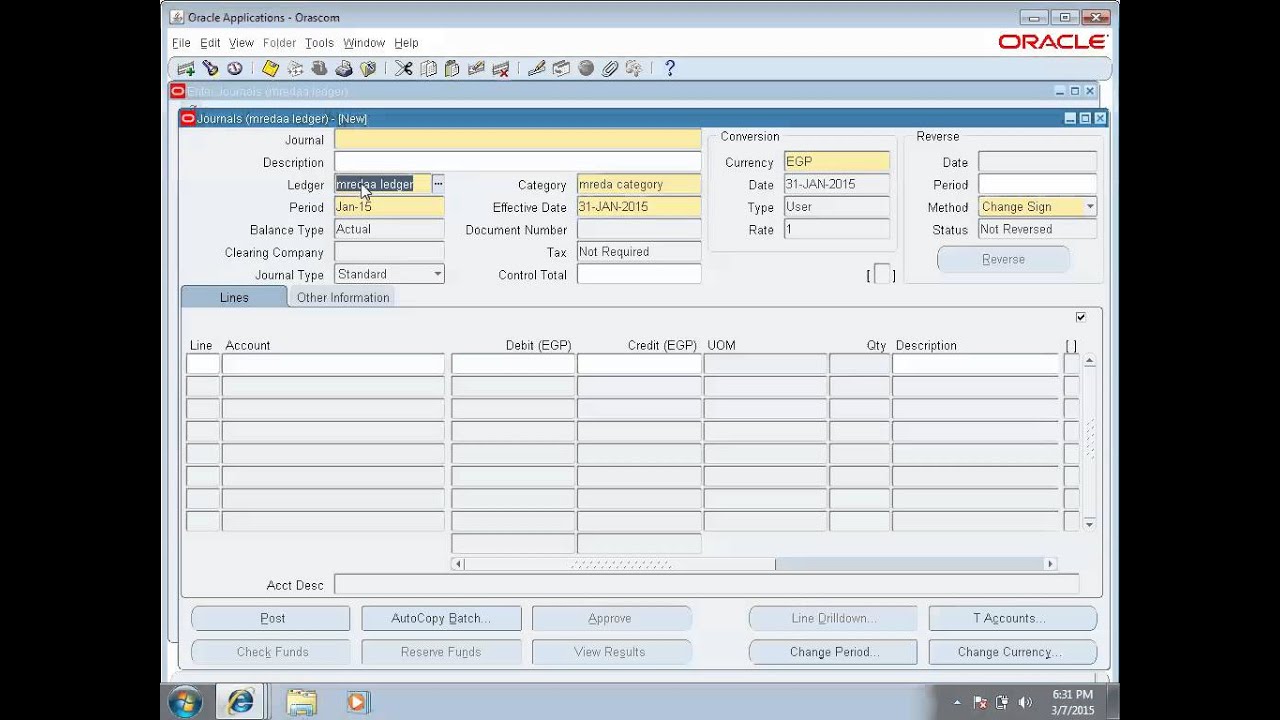
Task: Click the Print toolbar icon
Action: coord(344,68)
